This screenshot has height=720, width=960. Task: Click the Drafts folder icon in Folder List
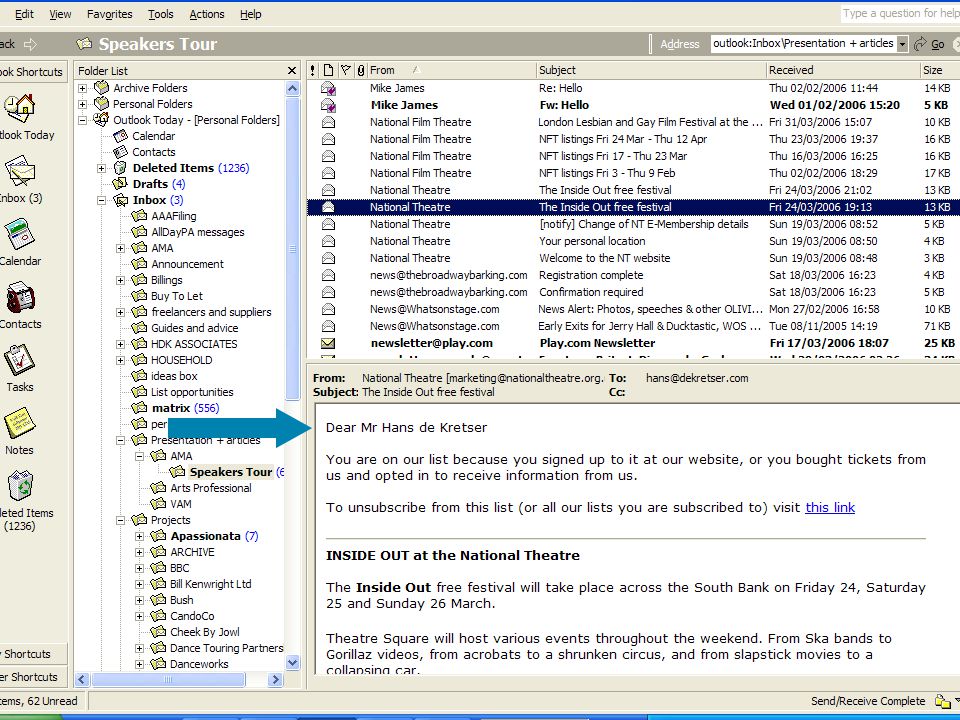click(121, 184)
